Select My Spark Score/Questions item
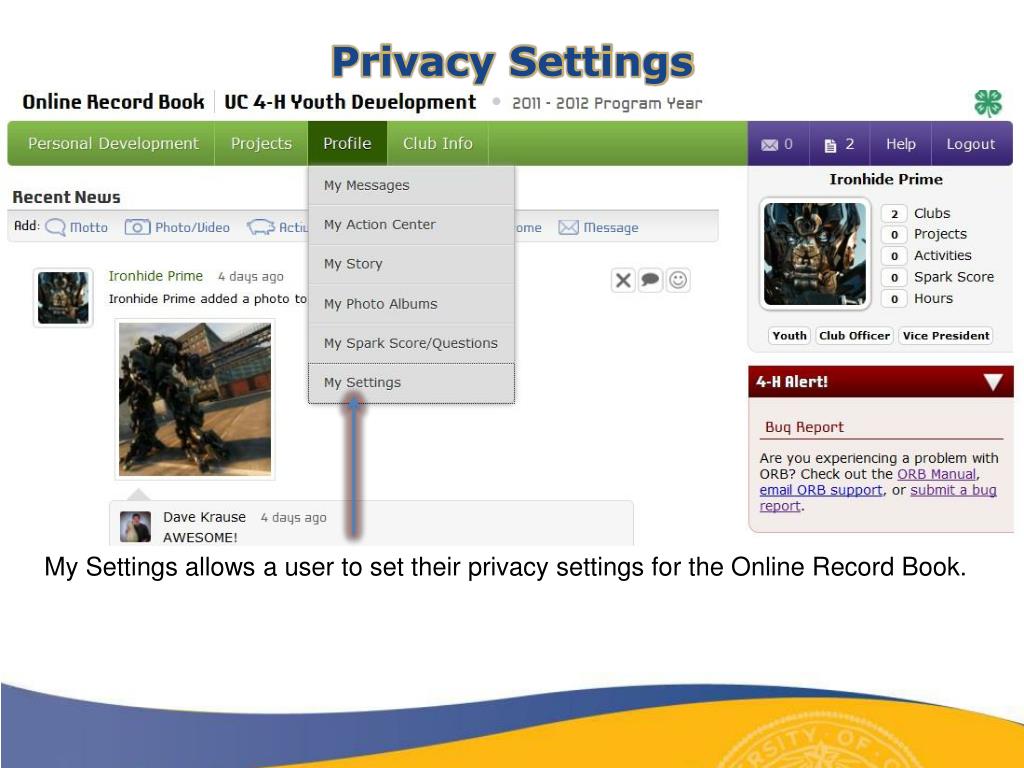The image size is (1024, 768). coord(411,343)
